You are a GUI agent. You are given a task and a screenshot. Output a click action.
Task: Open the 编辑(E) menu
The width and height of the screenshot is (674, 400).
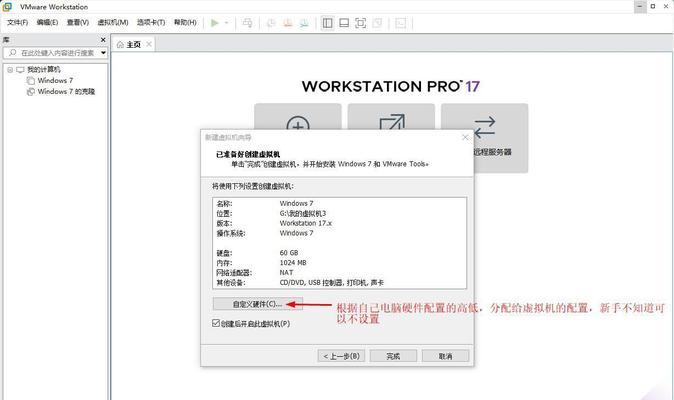(47, 22)
